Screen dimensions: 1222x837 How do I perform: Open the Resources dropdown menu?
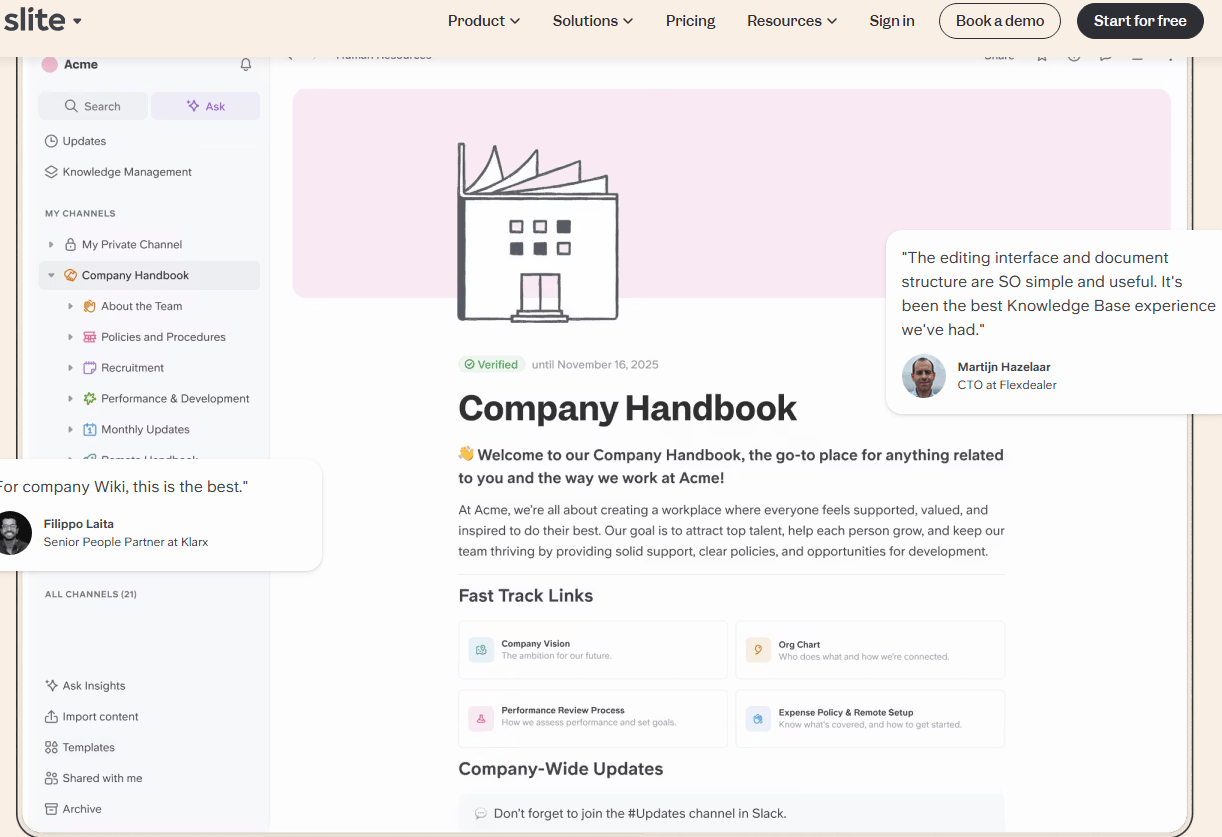[x=792, y=21]
